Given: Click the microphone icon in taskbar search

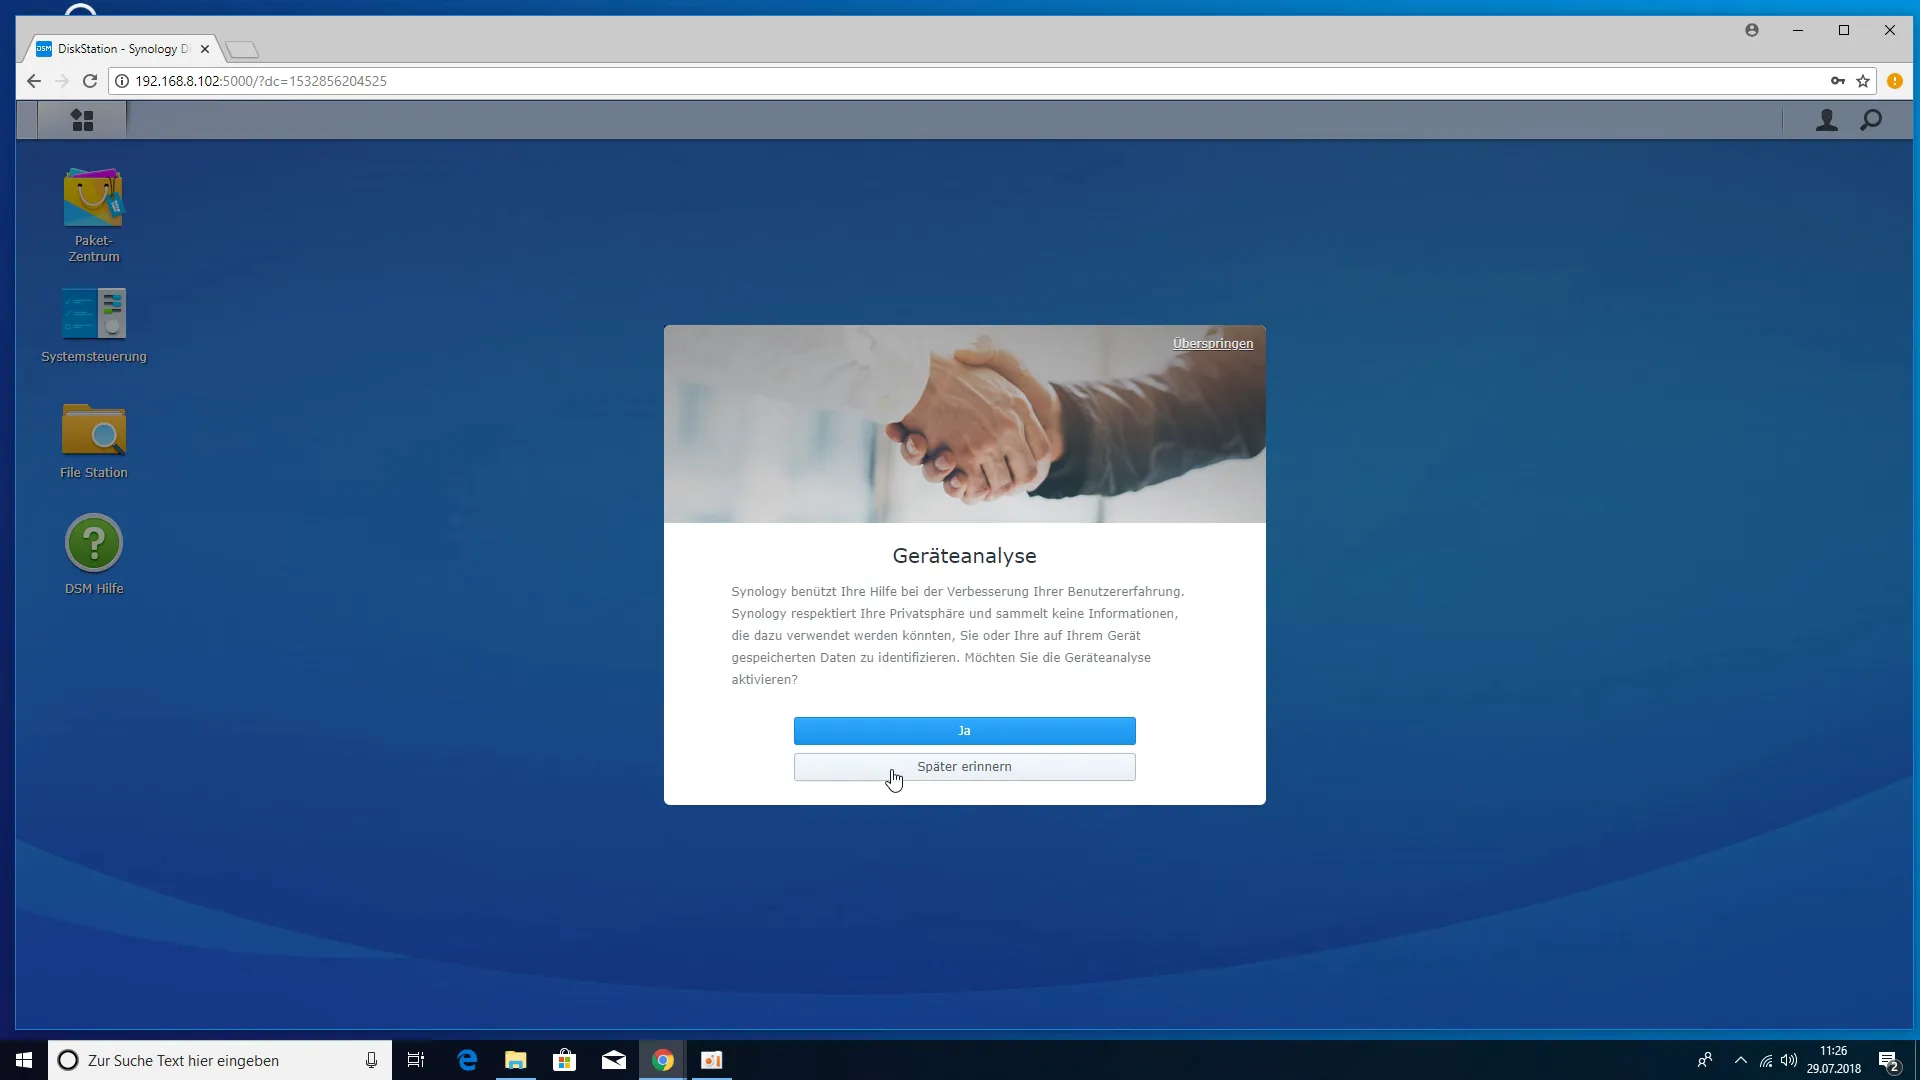Looking at the screenshot, I should (x=371, y=1060).
